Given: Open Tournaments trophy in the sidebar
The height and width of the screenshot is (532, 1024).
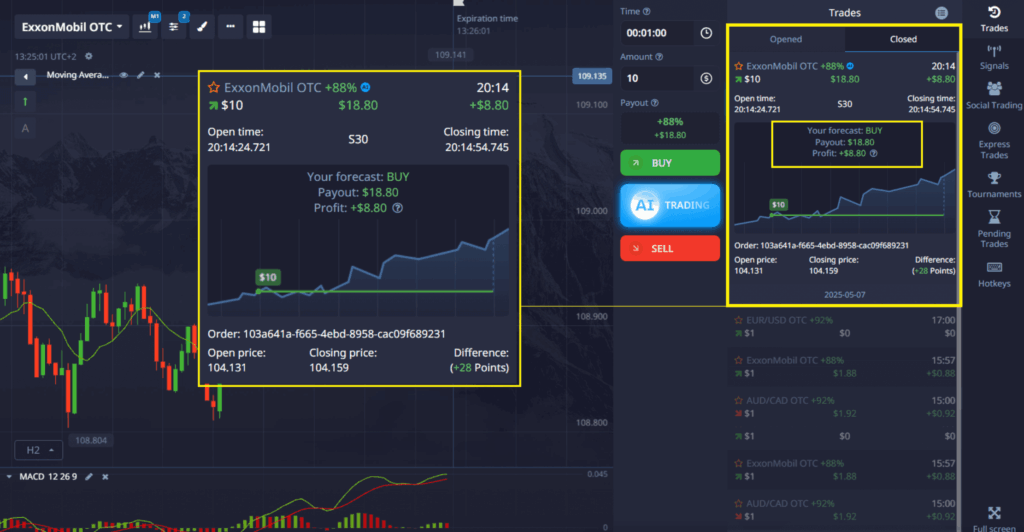Looking at the screenshot, I should [x=994, y=185].
